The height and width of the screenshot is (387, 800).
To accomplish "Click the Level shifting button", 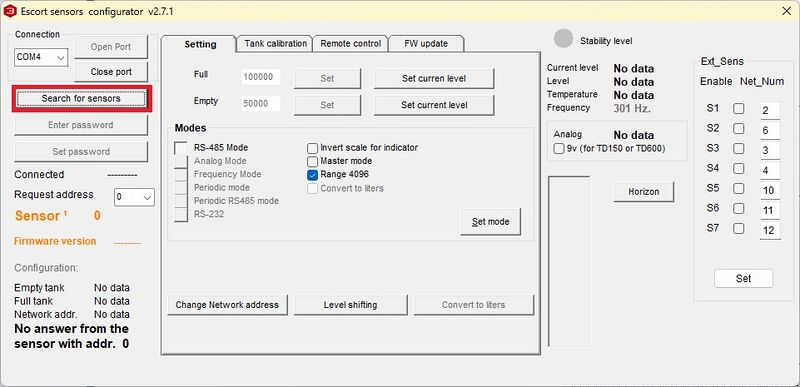I will 351,305.
